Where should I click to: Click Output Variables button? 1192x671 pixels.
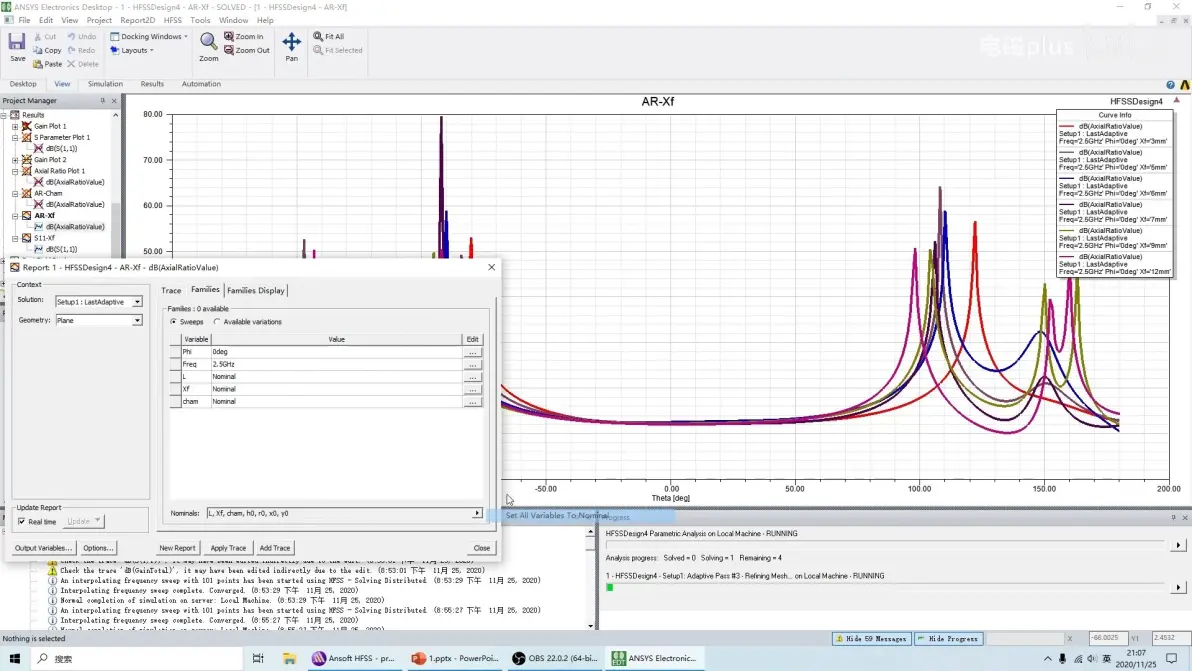click(x=43, y=548)
